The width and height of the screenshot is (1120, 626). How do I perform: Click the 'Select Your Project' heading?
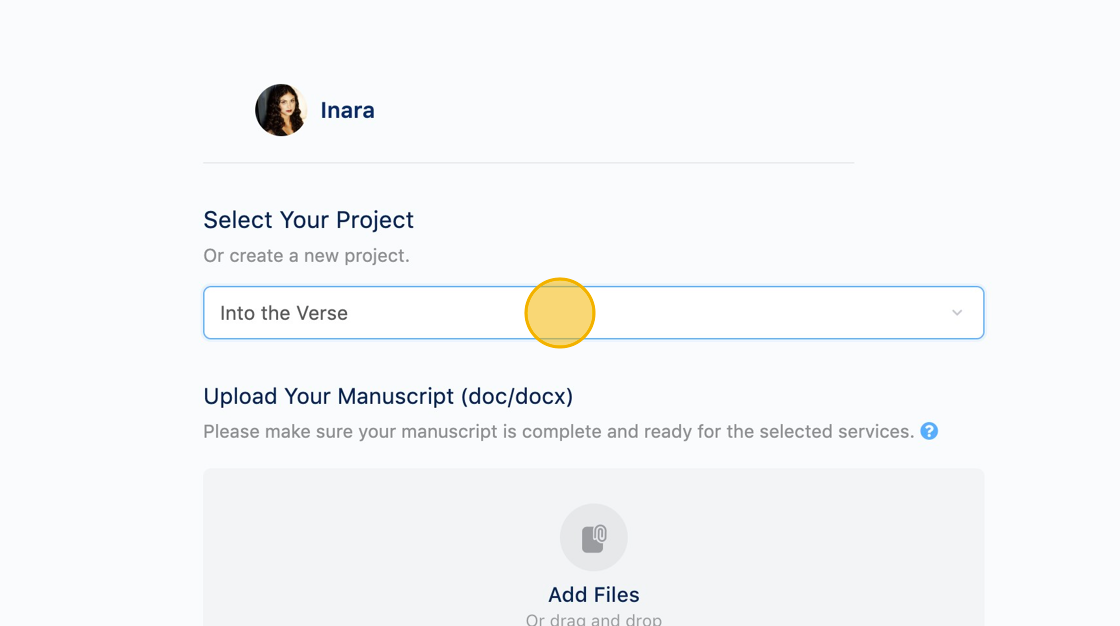tap(309, 220)
